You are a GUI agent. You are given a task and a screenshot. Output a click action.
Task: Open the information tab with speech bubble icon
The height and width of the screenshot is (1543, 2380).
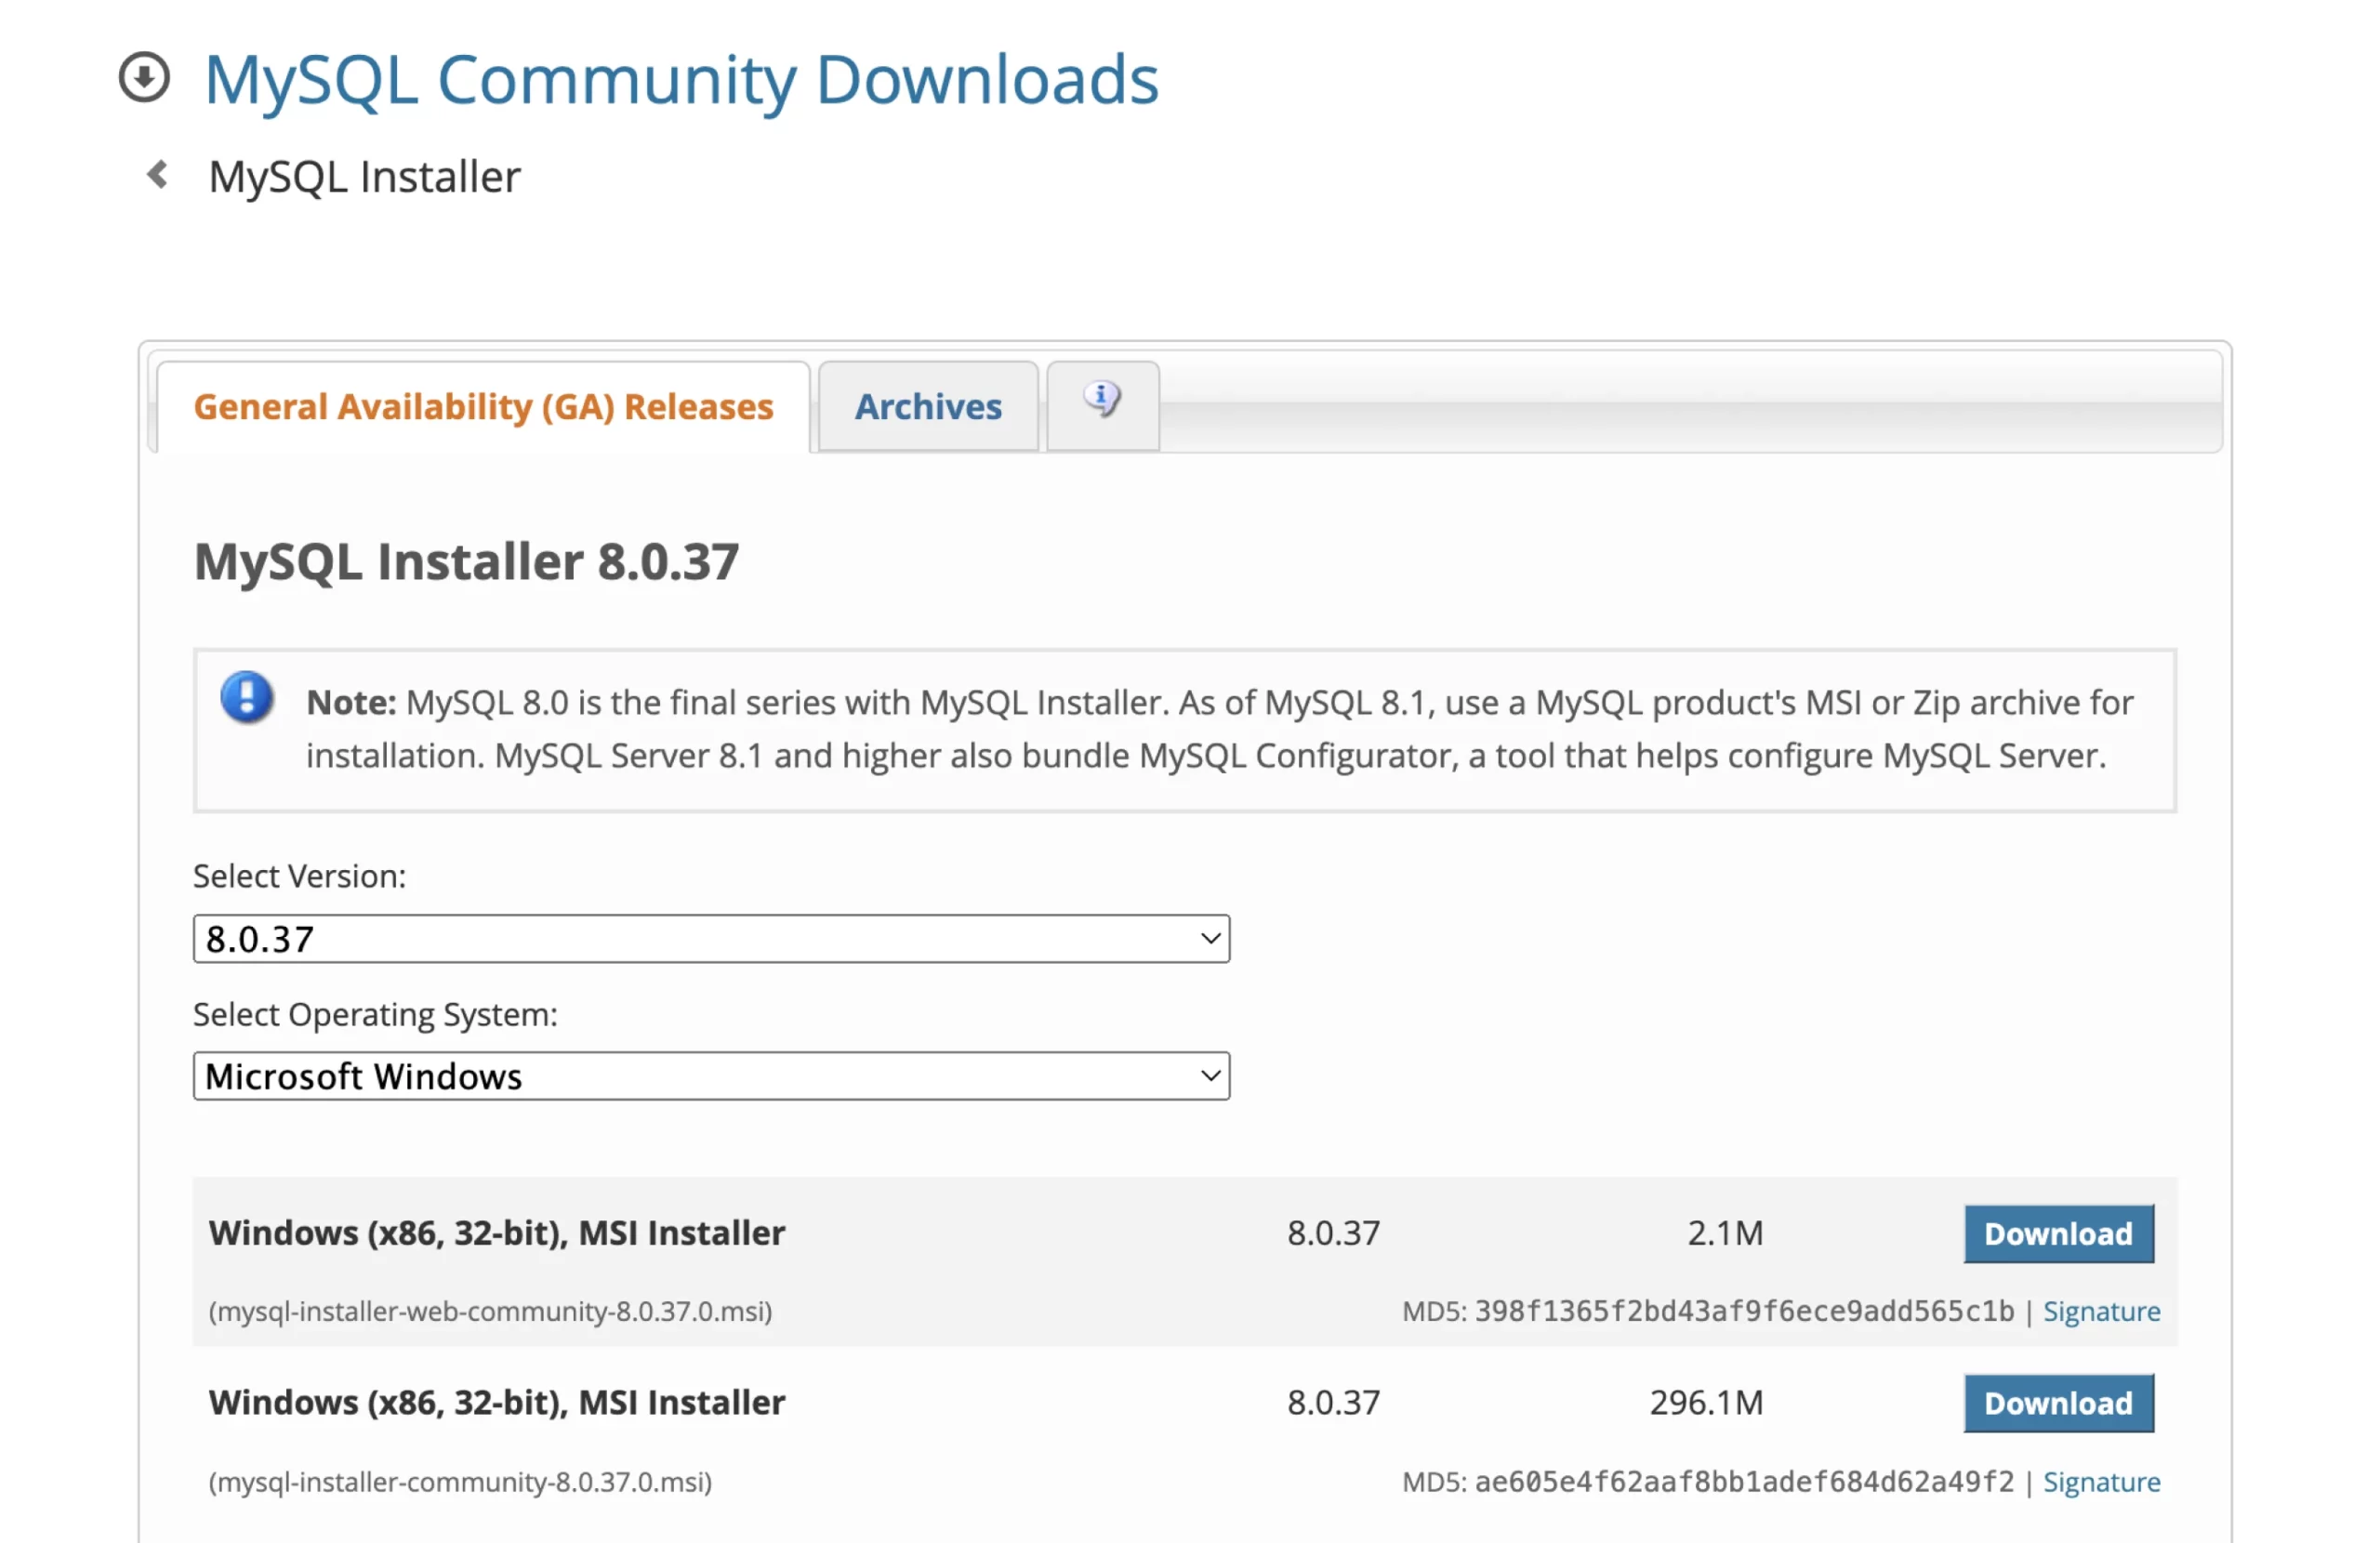pos(1102,405)
